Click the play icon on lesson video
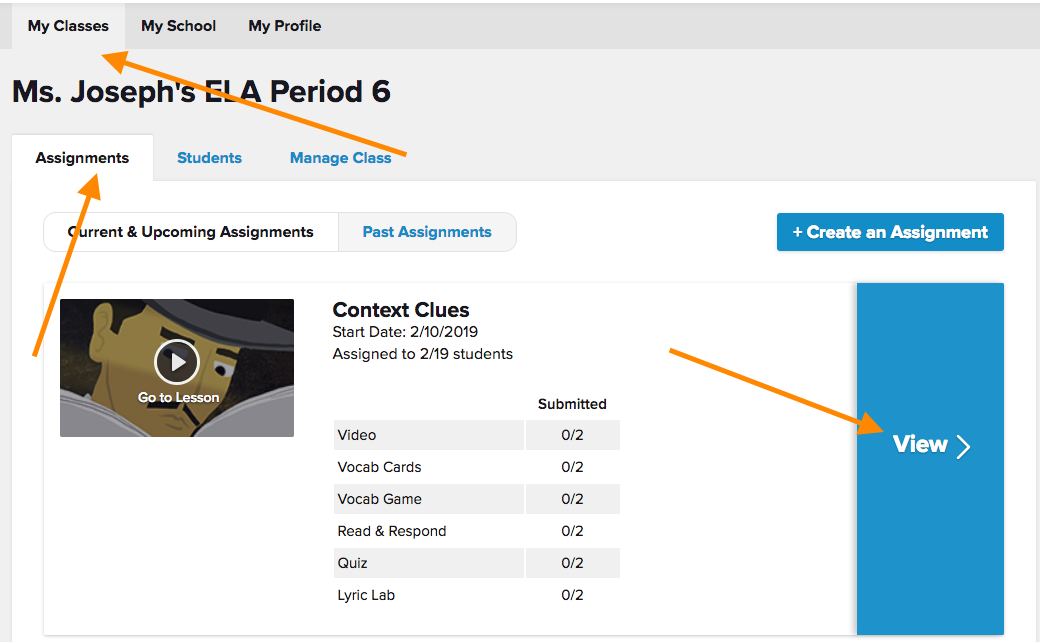Viewport: 1040px width, 642px height. point(177,362)
